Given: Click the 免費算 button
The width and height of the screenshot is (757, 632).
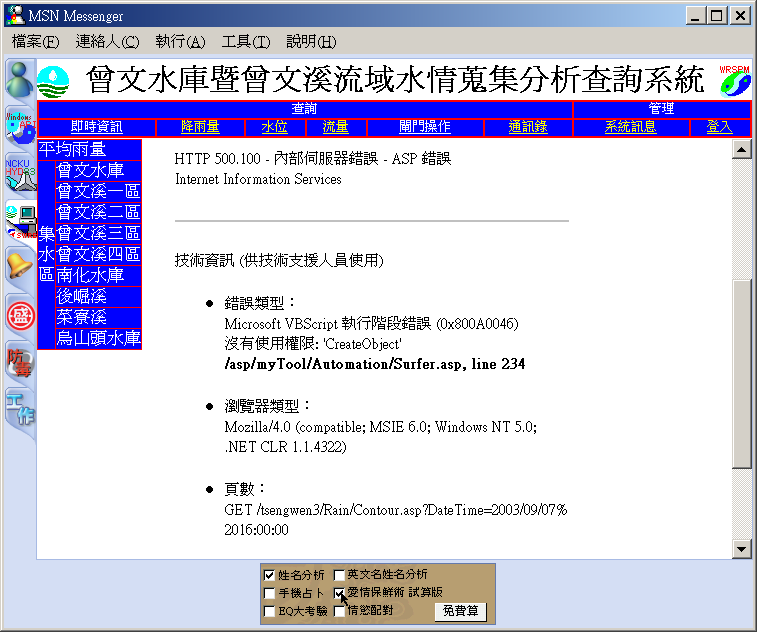Looking at the screenshot, I should coord(461,611).
